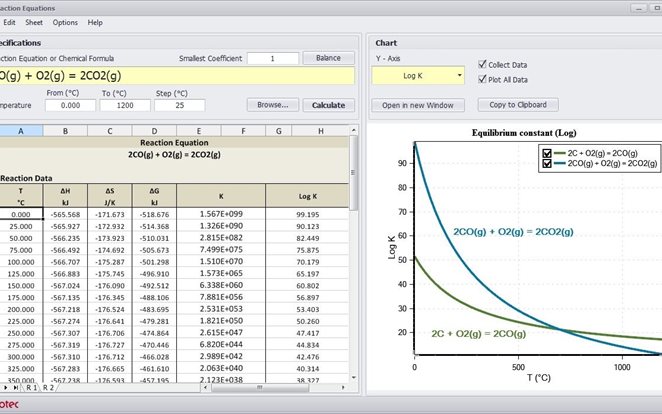The height and width of the screenshot is (414, 662).
Task: Switch to the R 1 sheet tab
Action: point(32,387)
